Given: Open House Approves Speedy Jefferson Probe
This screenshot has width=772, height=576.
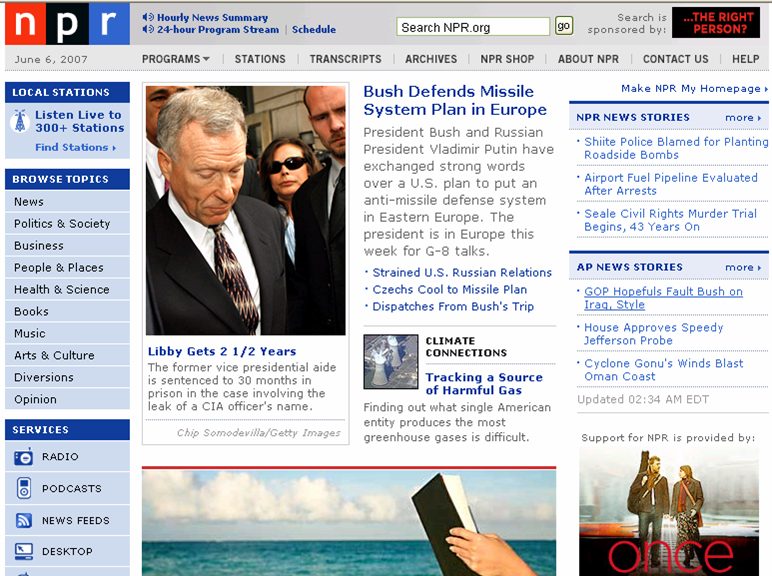Looking at the screenshot, I should point(653,334).
